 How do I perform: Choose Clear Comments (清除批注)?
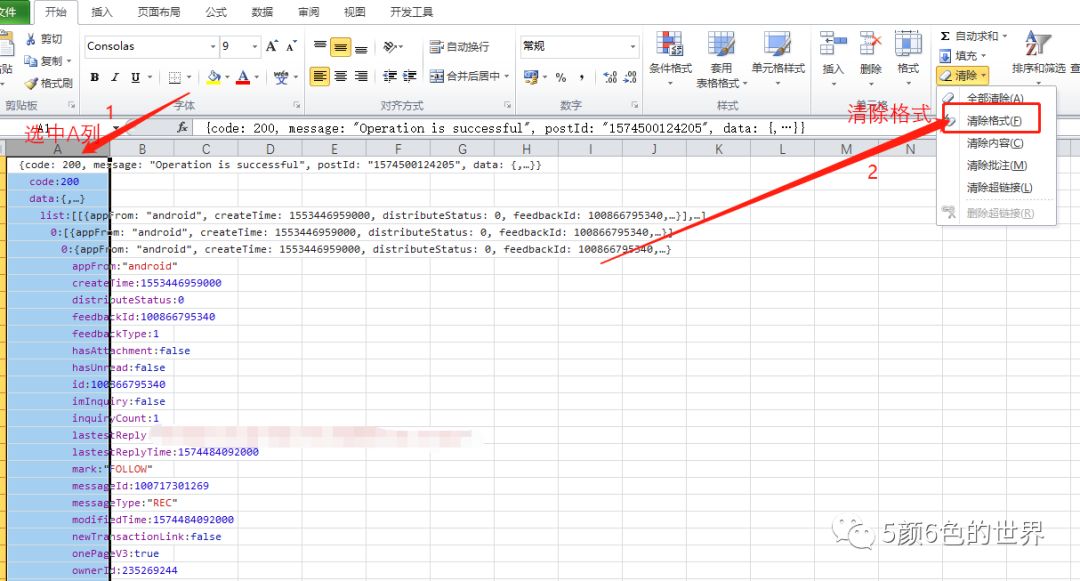[996, 165]
